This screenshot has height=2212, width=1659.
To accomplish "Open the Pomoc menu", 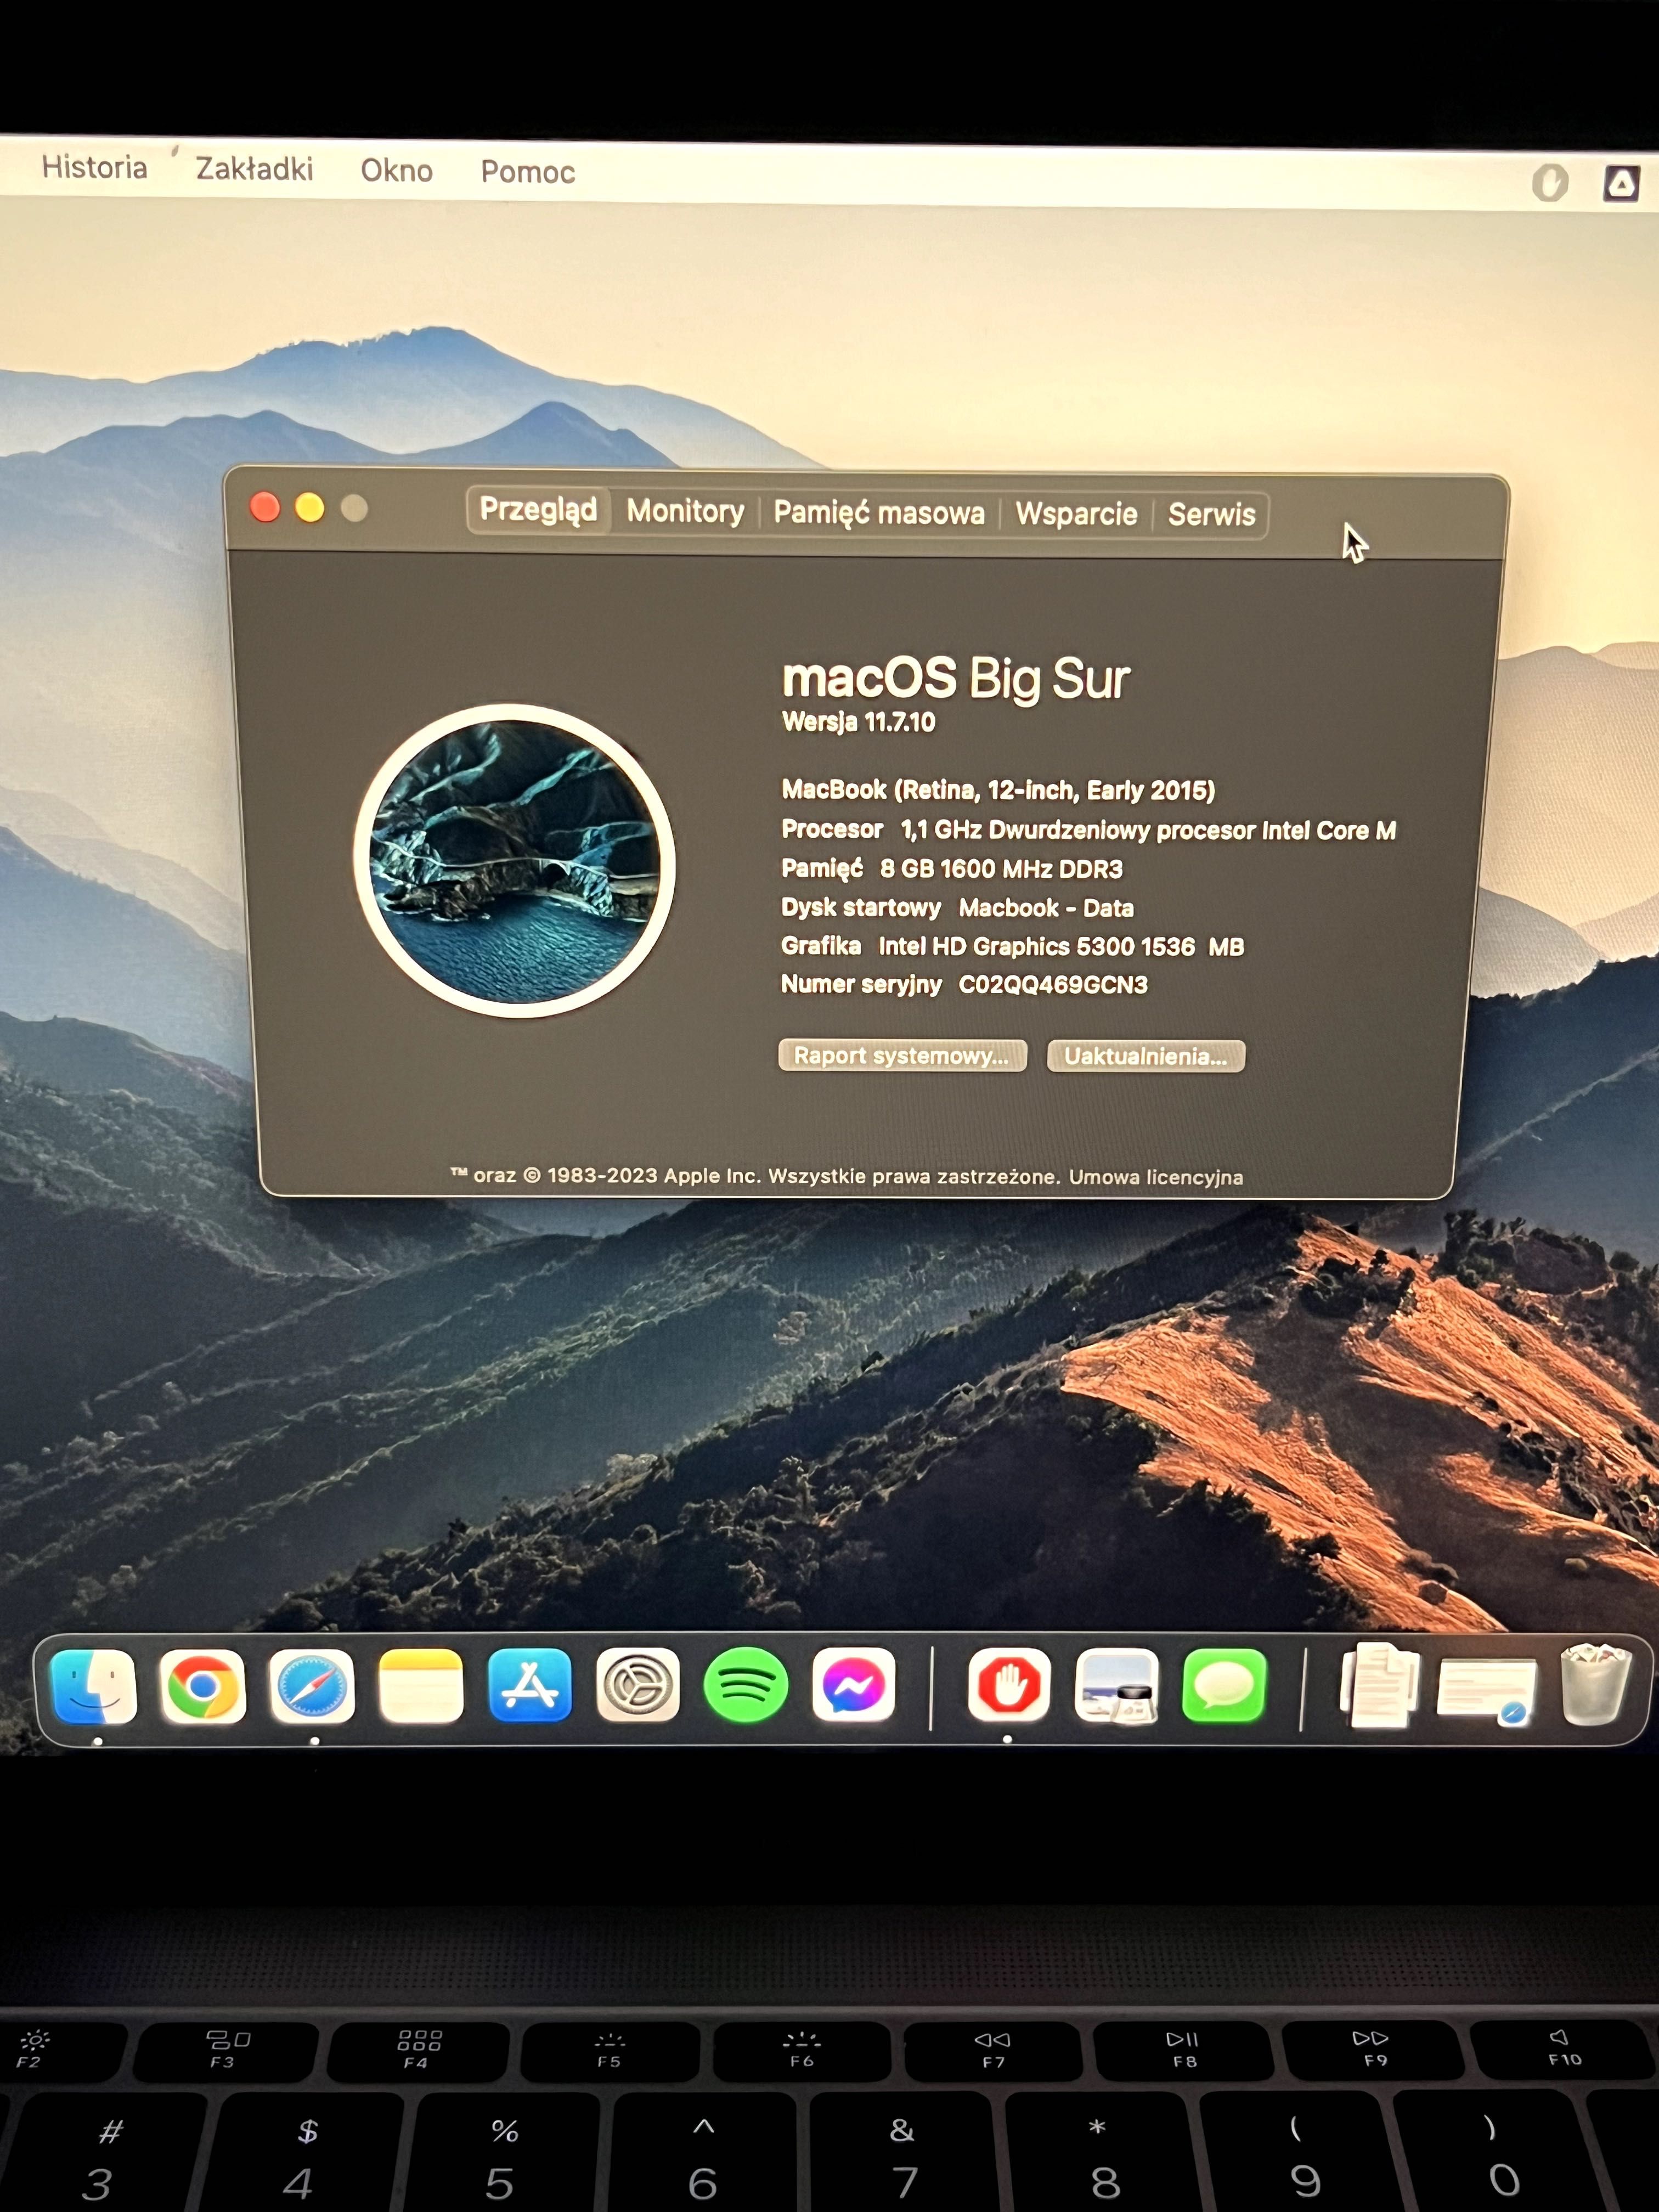I will pos(528,172).
